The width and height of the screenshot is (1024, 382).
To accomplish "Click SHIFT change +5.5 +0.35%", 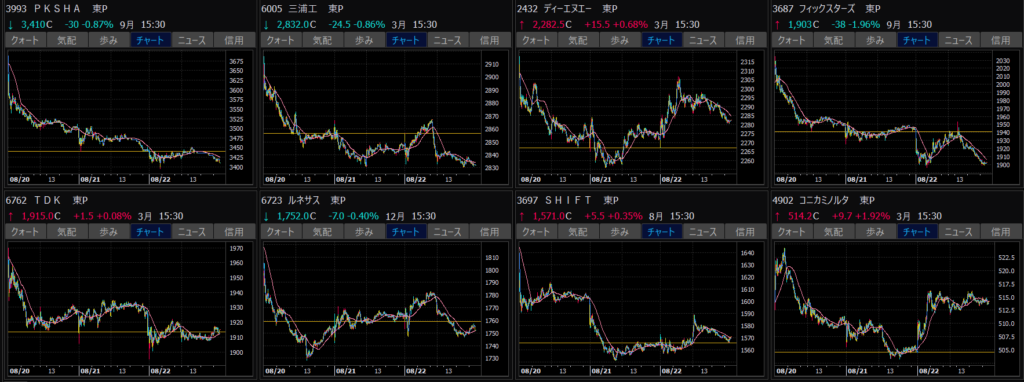I will point(612,216).
